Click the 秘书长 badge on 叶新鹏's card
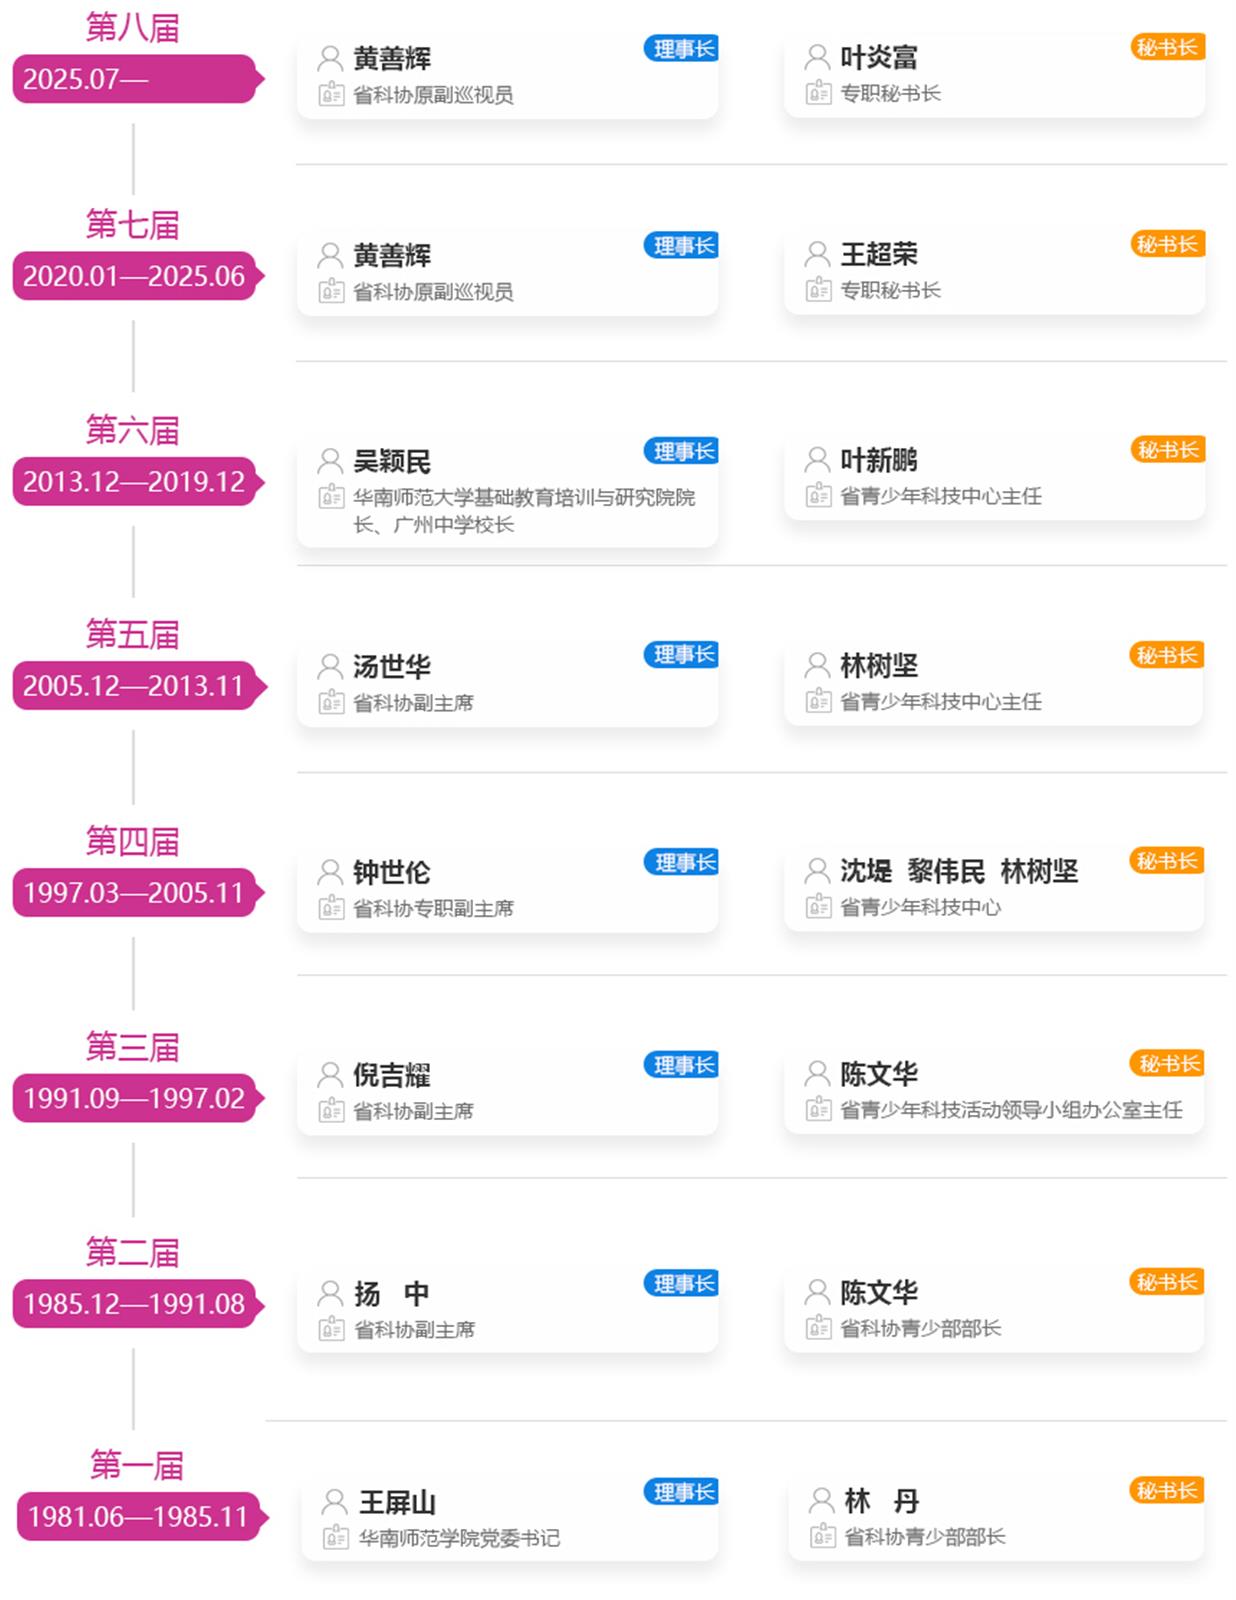1236x1600 pixels. (x=1167, y=450)
